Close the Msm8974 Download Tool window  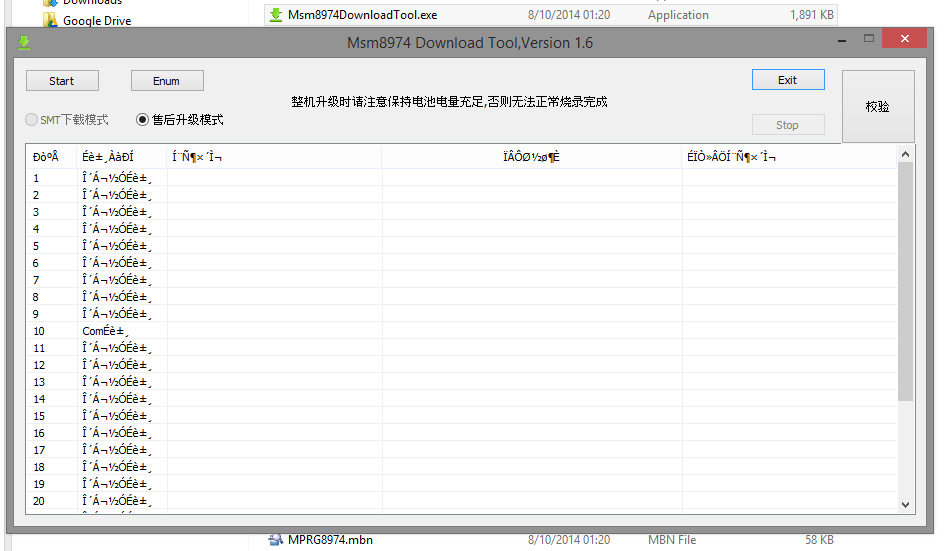coord(904,39)
